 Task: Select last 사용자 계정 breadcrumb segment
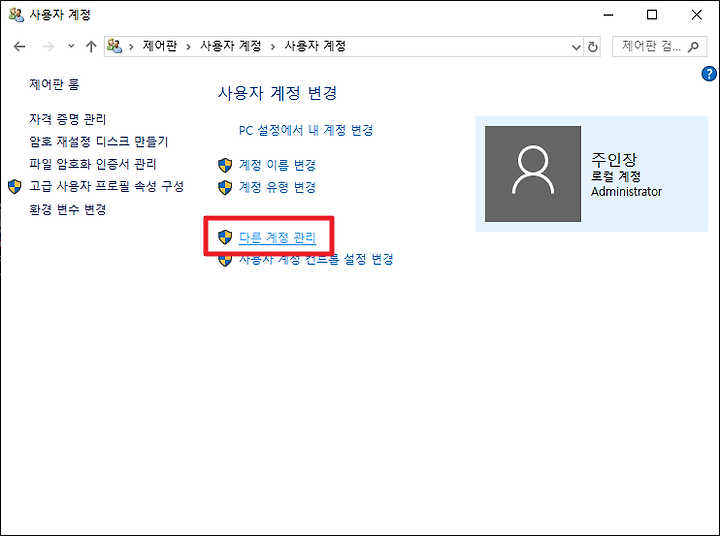(315, 46)
